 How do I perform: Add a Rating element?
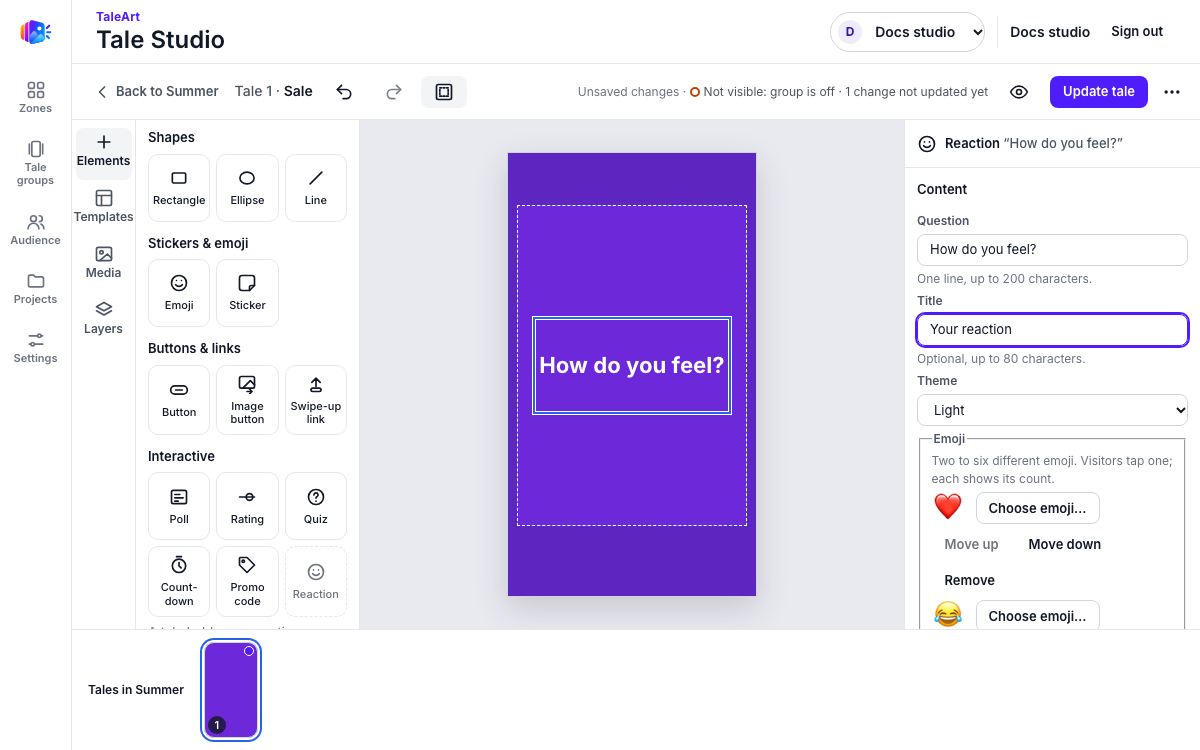(x=247, y=506)
